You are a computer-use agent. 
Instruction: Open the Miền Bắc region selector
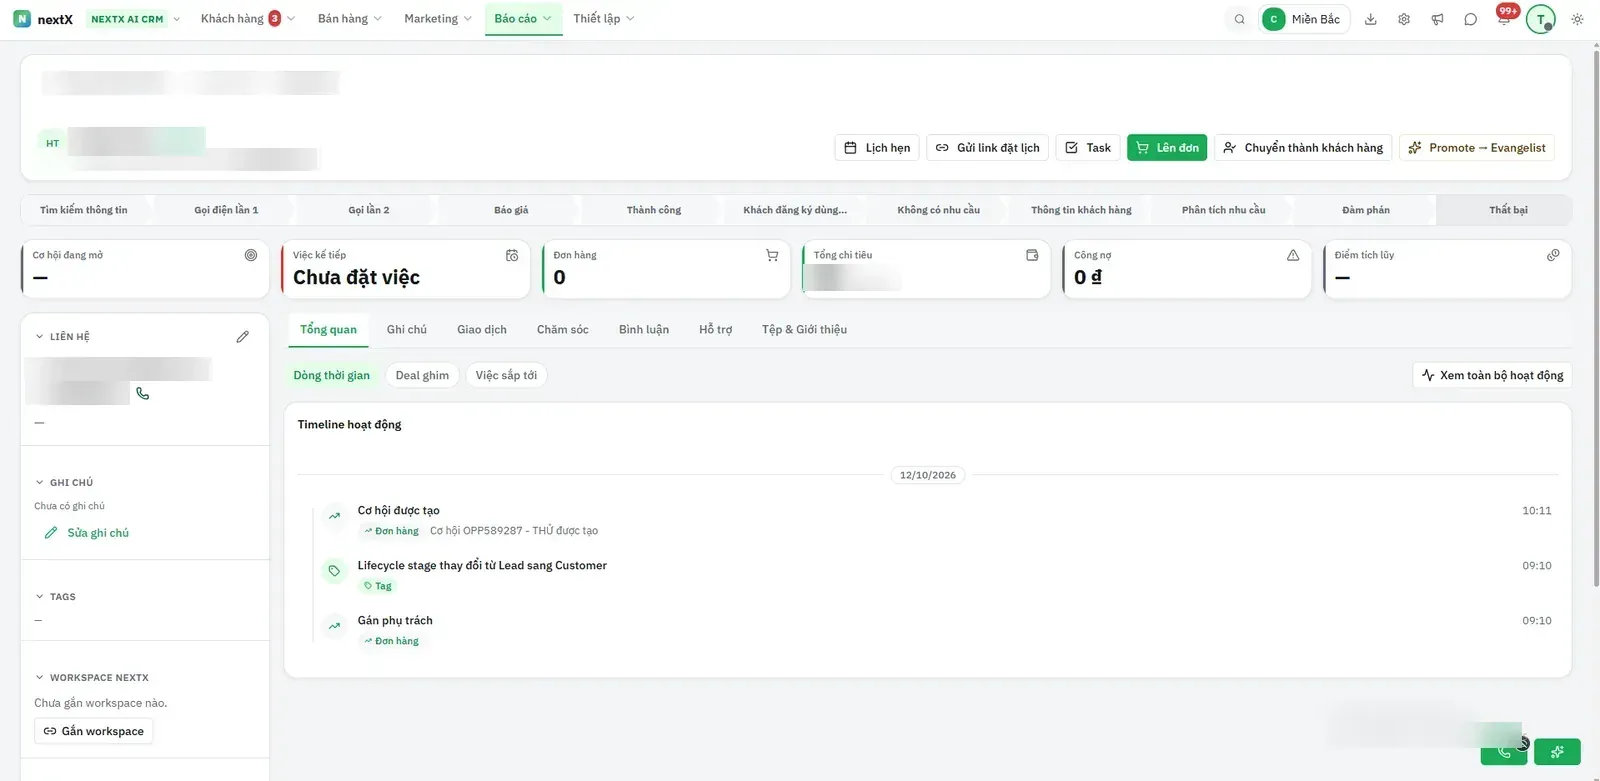coord(1304,19)
